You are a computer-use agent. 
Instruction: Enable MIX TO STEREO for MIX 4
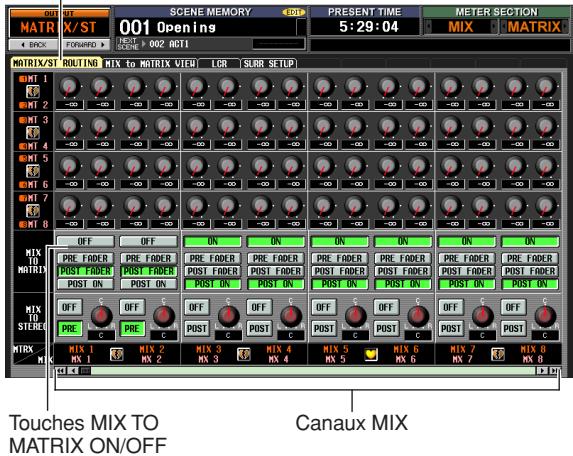click(x=259, y=307)
